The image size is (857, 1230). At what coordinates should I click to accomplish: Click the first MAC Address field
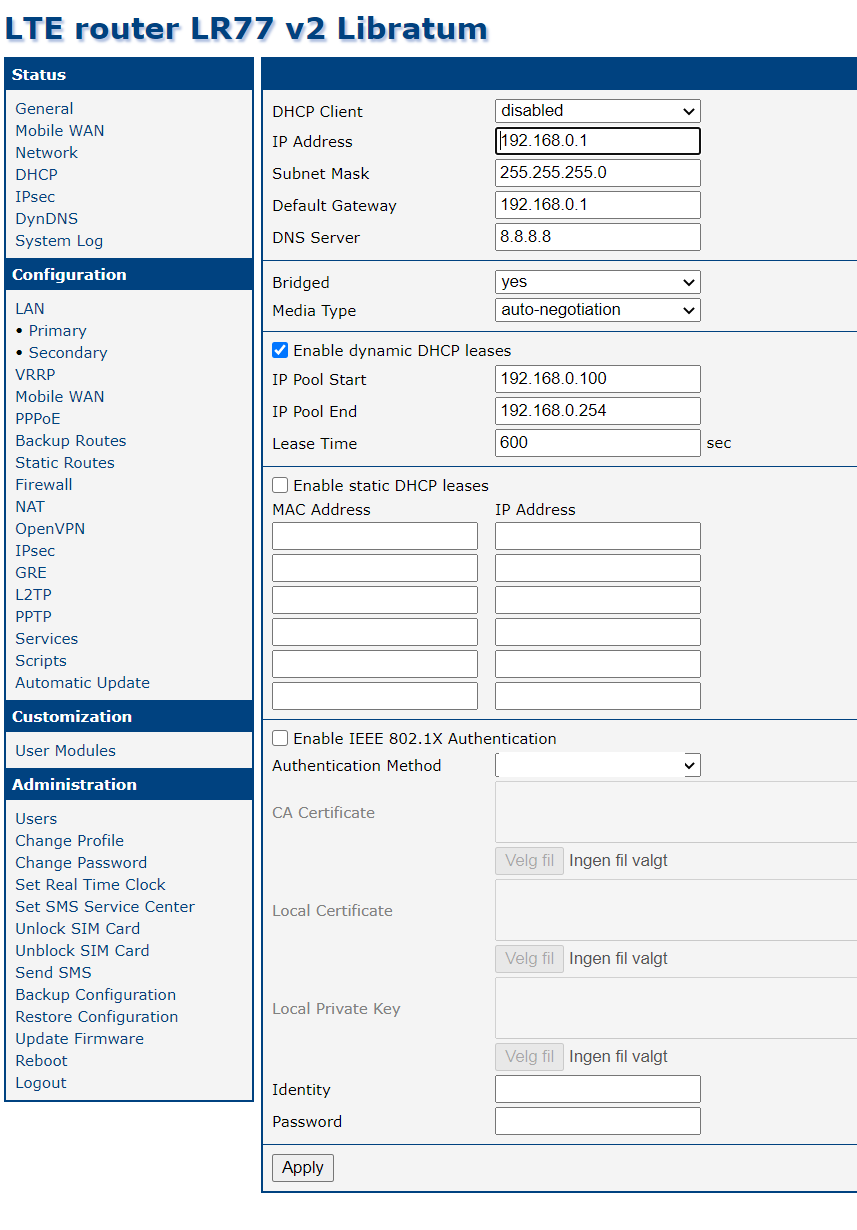point(375,536)
